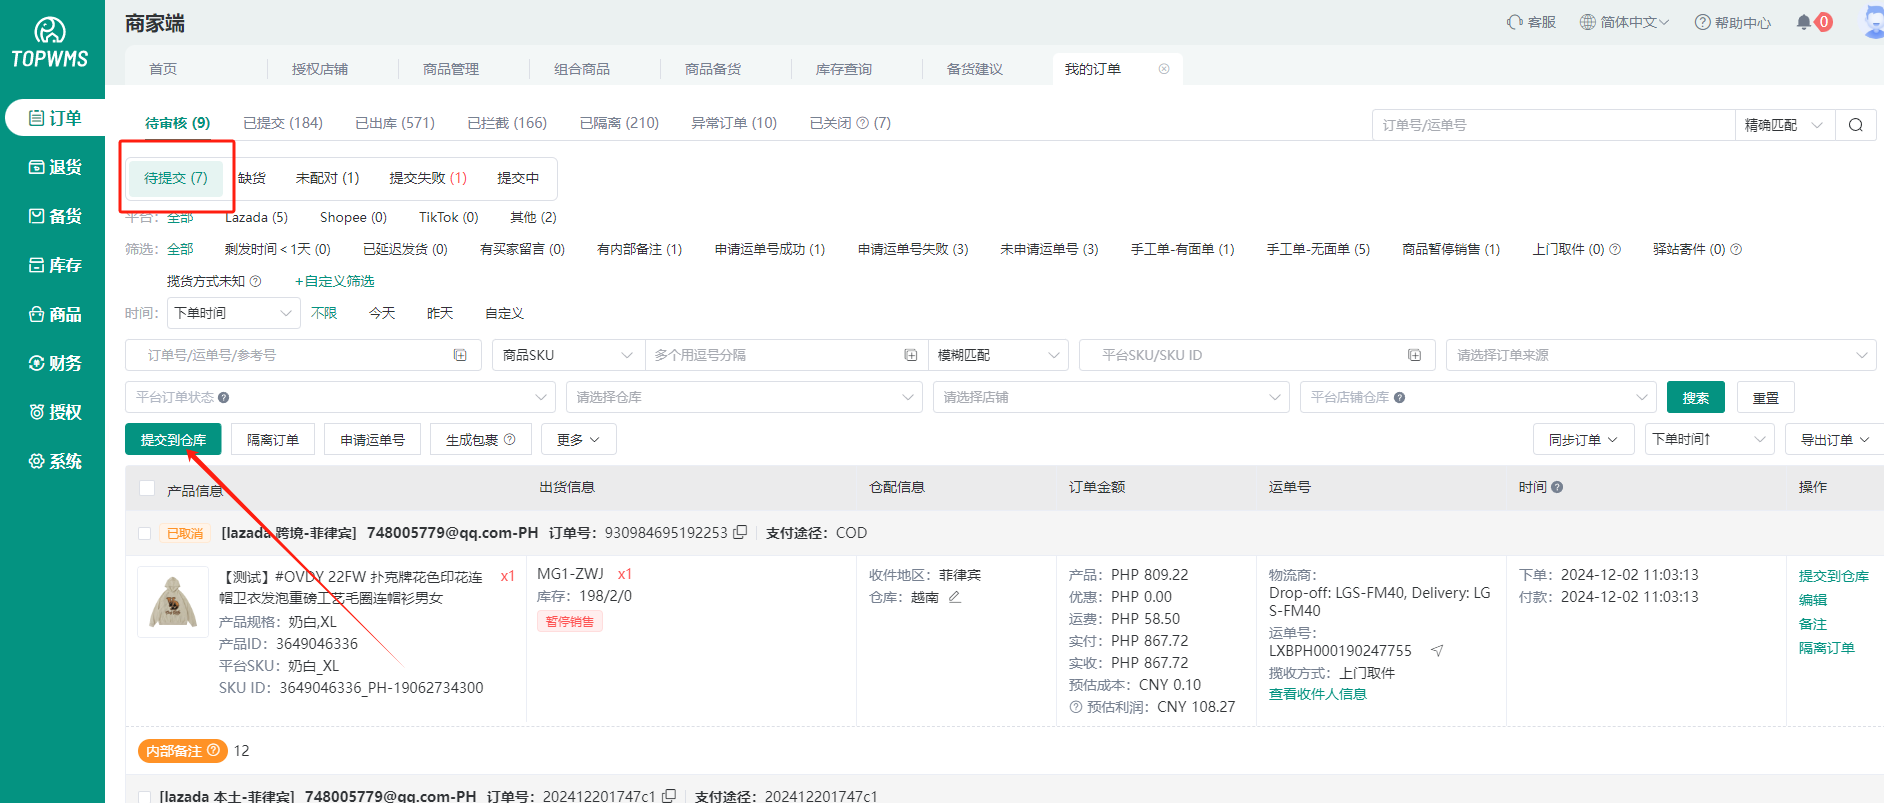Open 帮助中心 help center
Screen dimensions: 1884x803
pyautogui.click(x=1732, y=22)
